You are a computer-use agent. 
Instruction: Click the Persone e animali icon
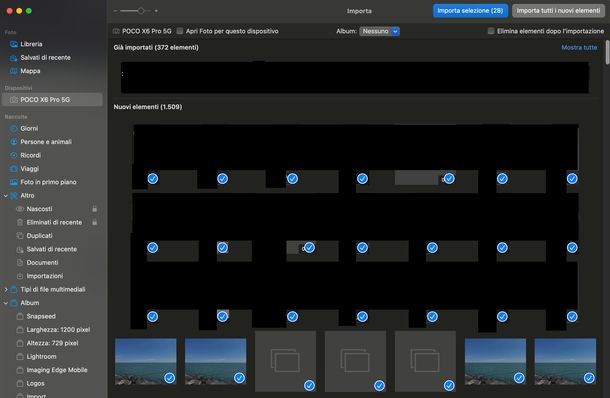(x=14, y=142)
